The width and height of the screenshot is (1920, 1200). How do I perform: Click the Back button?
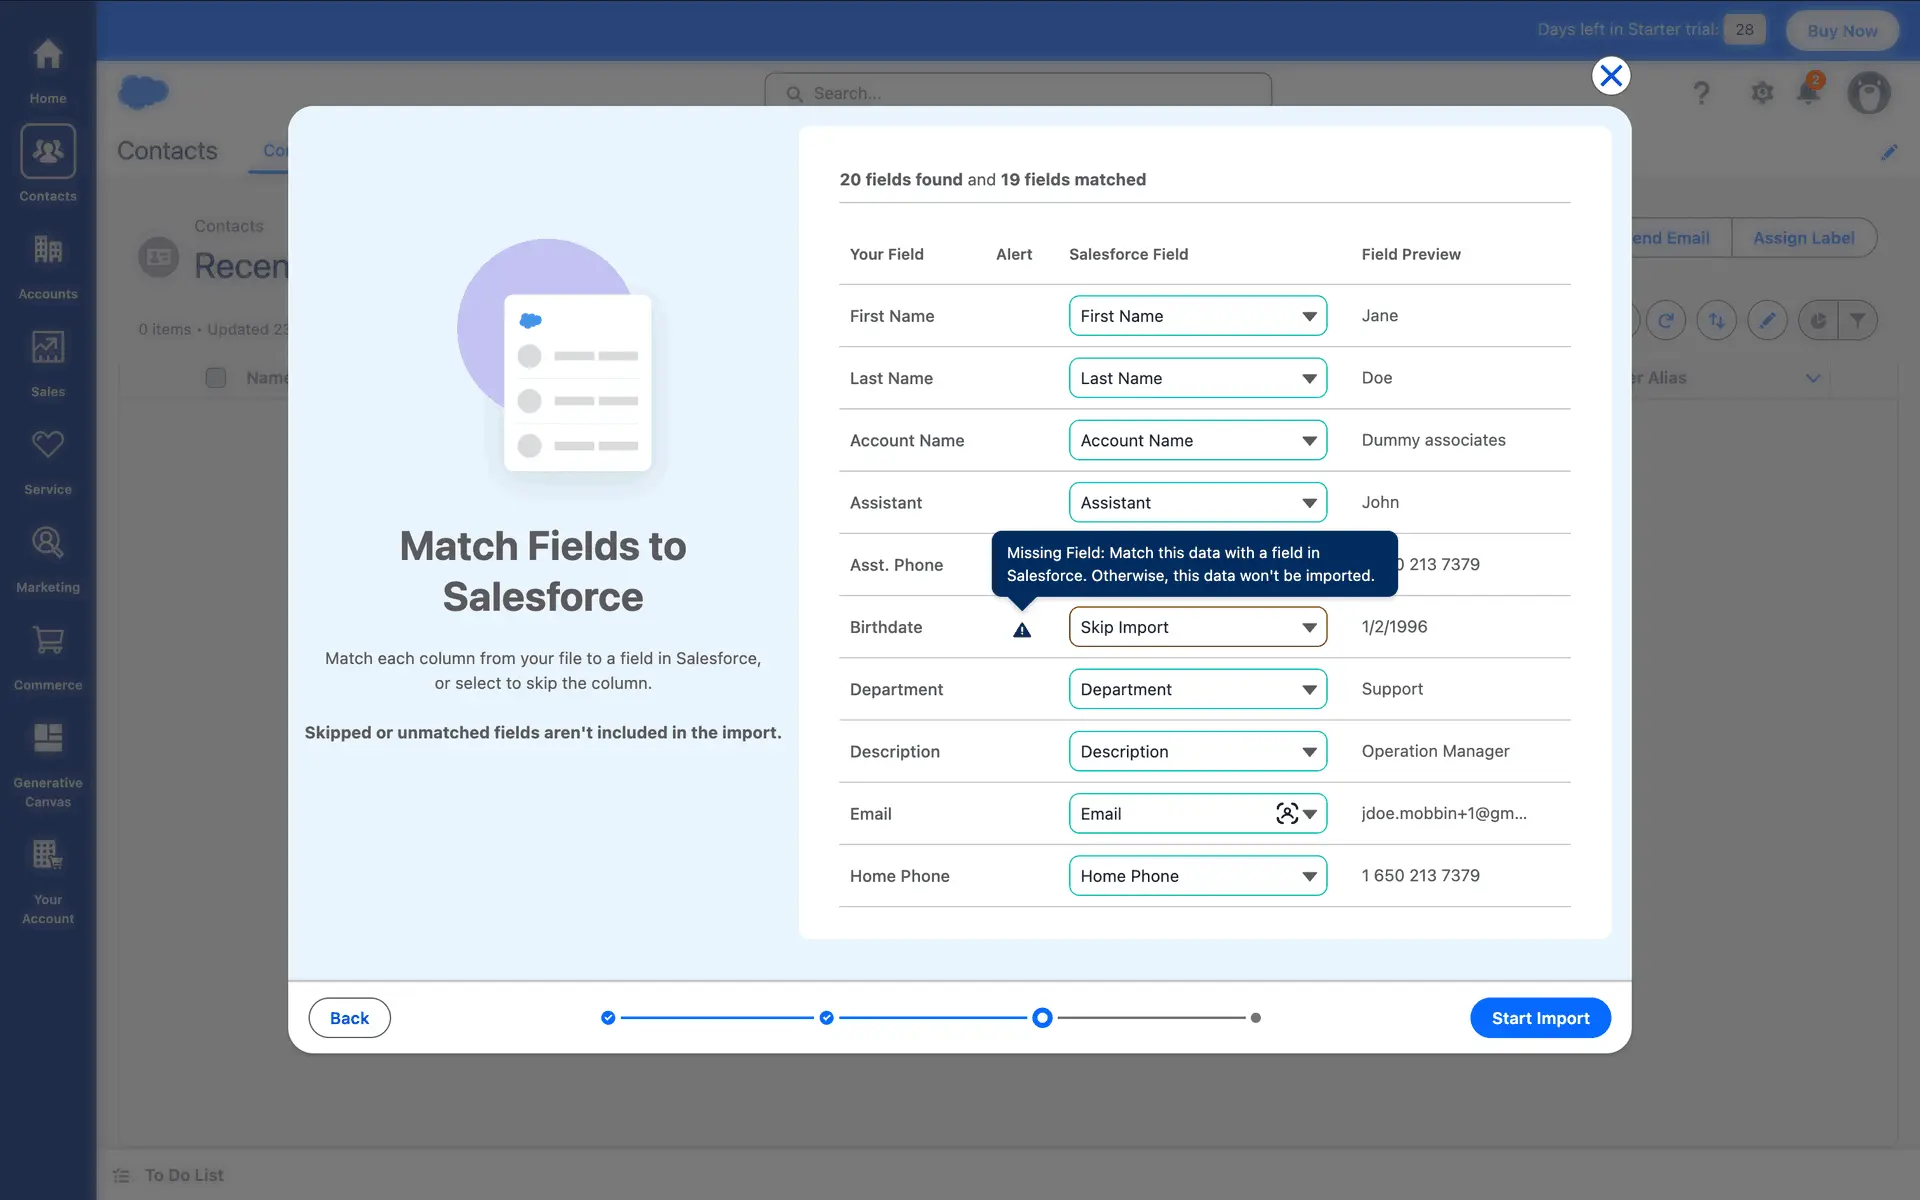[349, 1018]
